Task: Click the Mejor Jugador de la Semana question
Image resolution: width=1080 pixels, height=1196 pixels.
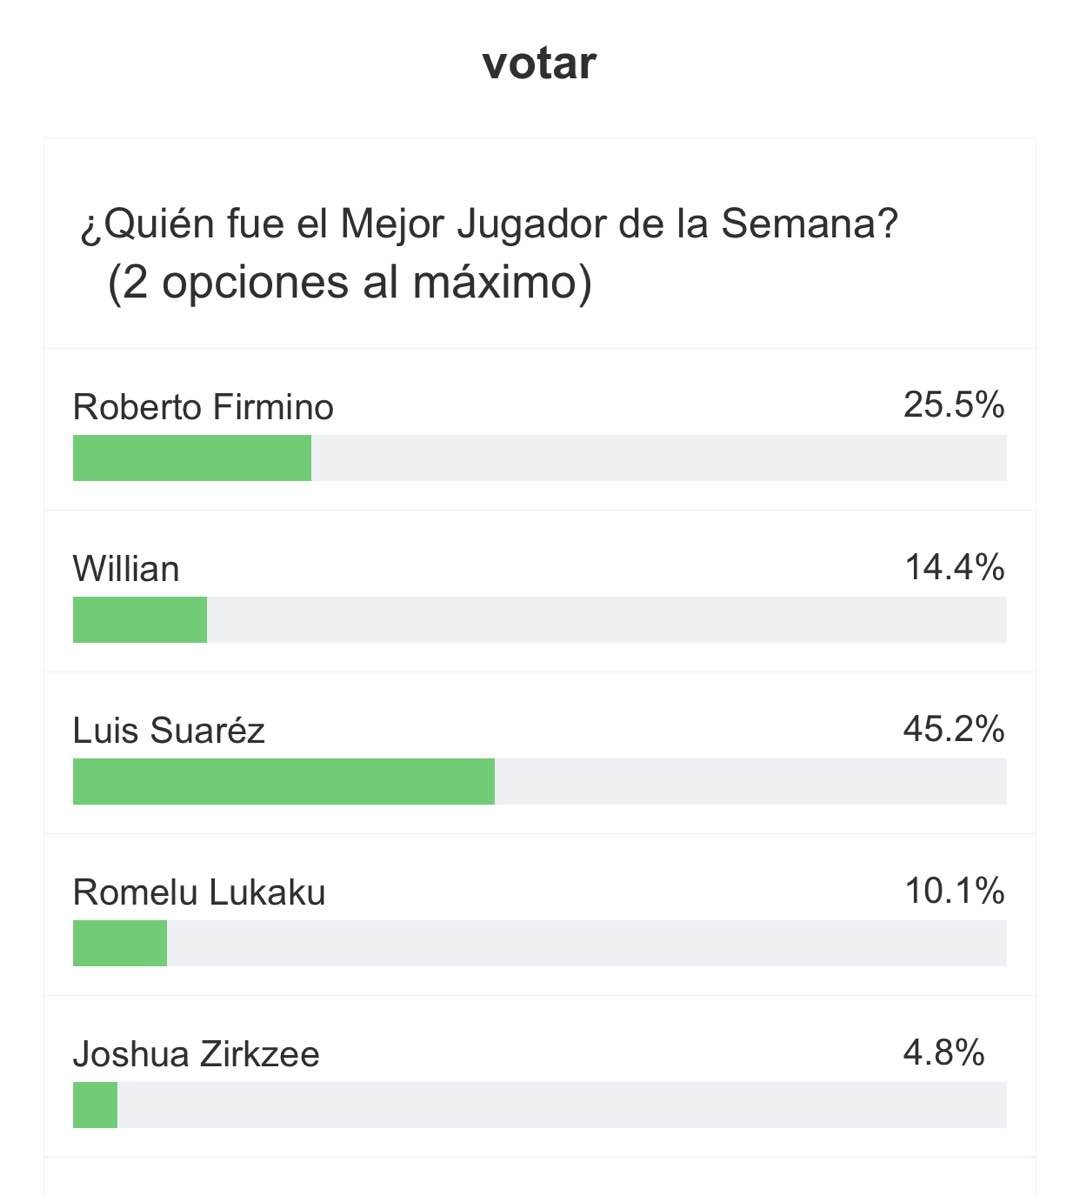Action: tap(489, 223)
